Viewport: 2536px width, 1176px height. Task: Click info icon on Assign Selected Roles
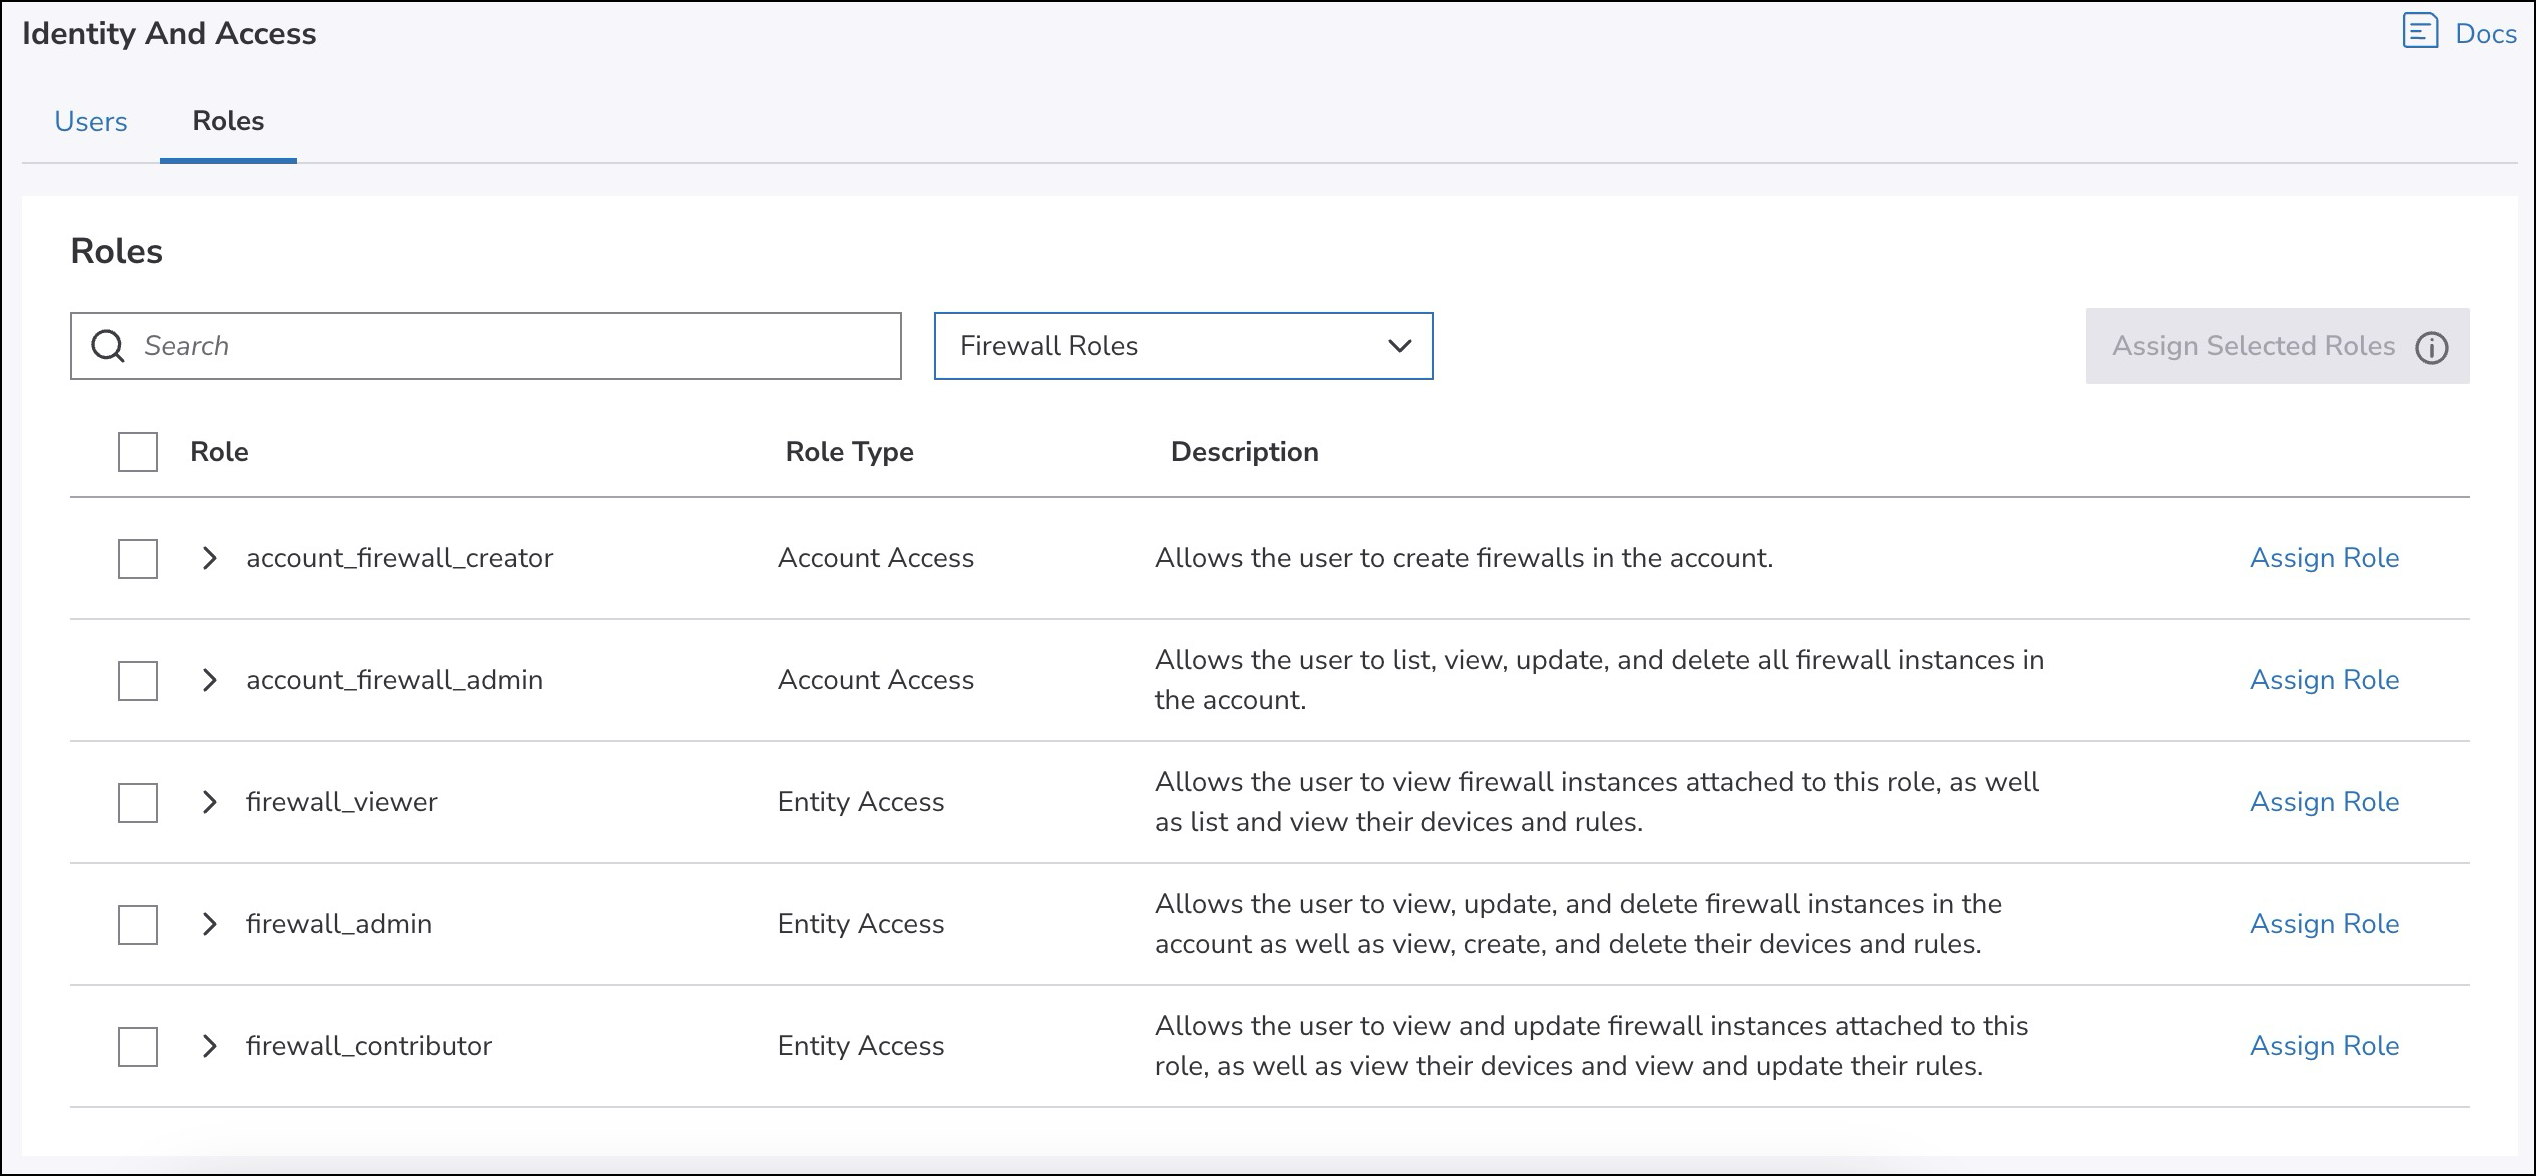click(x=2431, y=347)
